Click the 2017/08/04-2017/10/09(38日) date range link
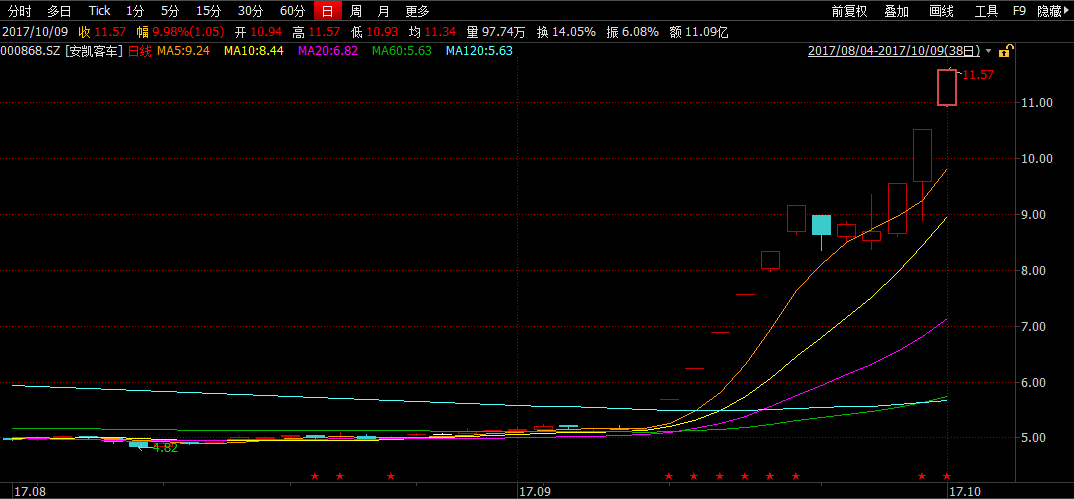 click(x=894, y=51)
